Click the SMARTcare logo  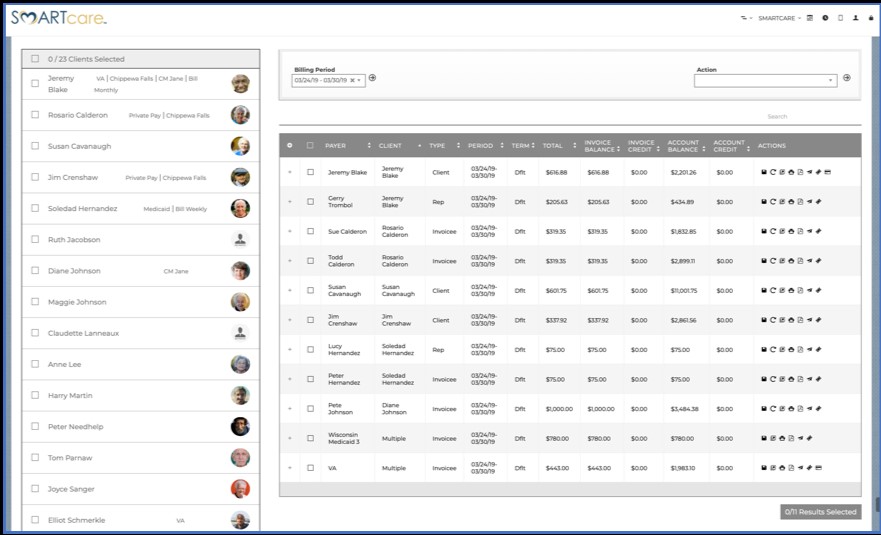[58, 18]
